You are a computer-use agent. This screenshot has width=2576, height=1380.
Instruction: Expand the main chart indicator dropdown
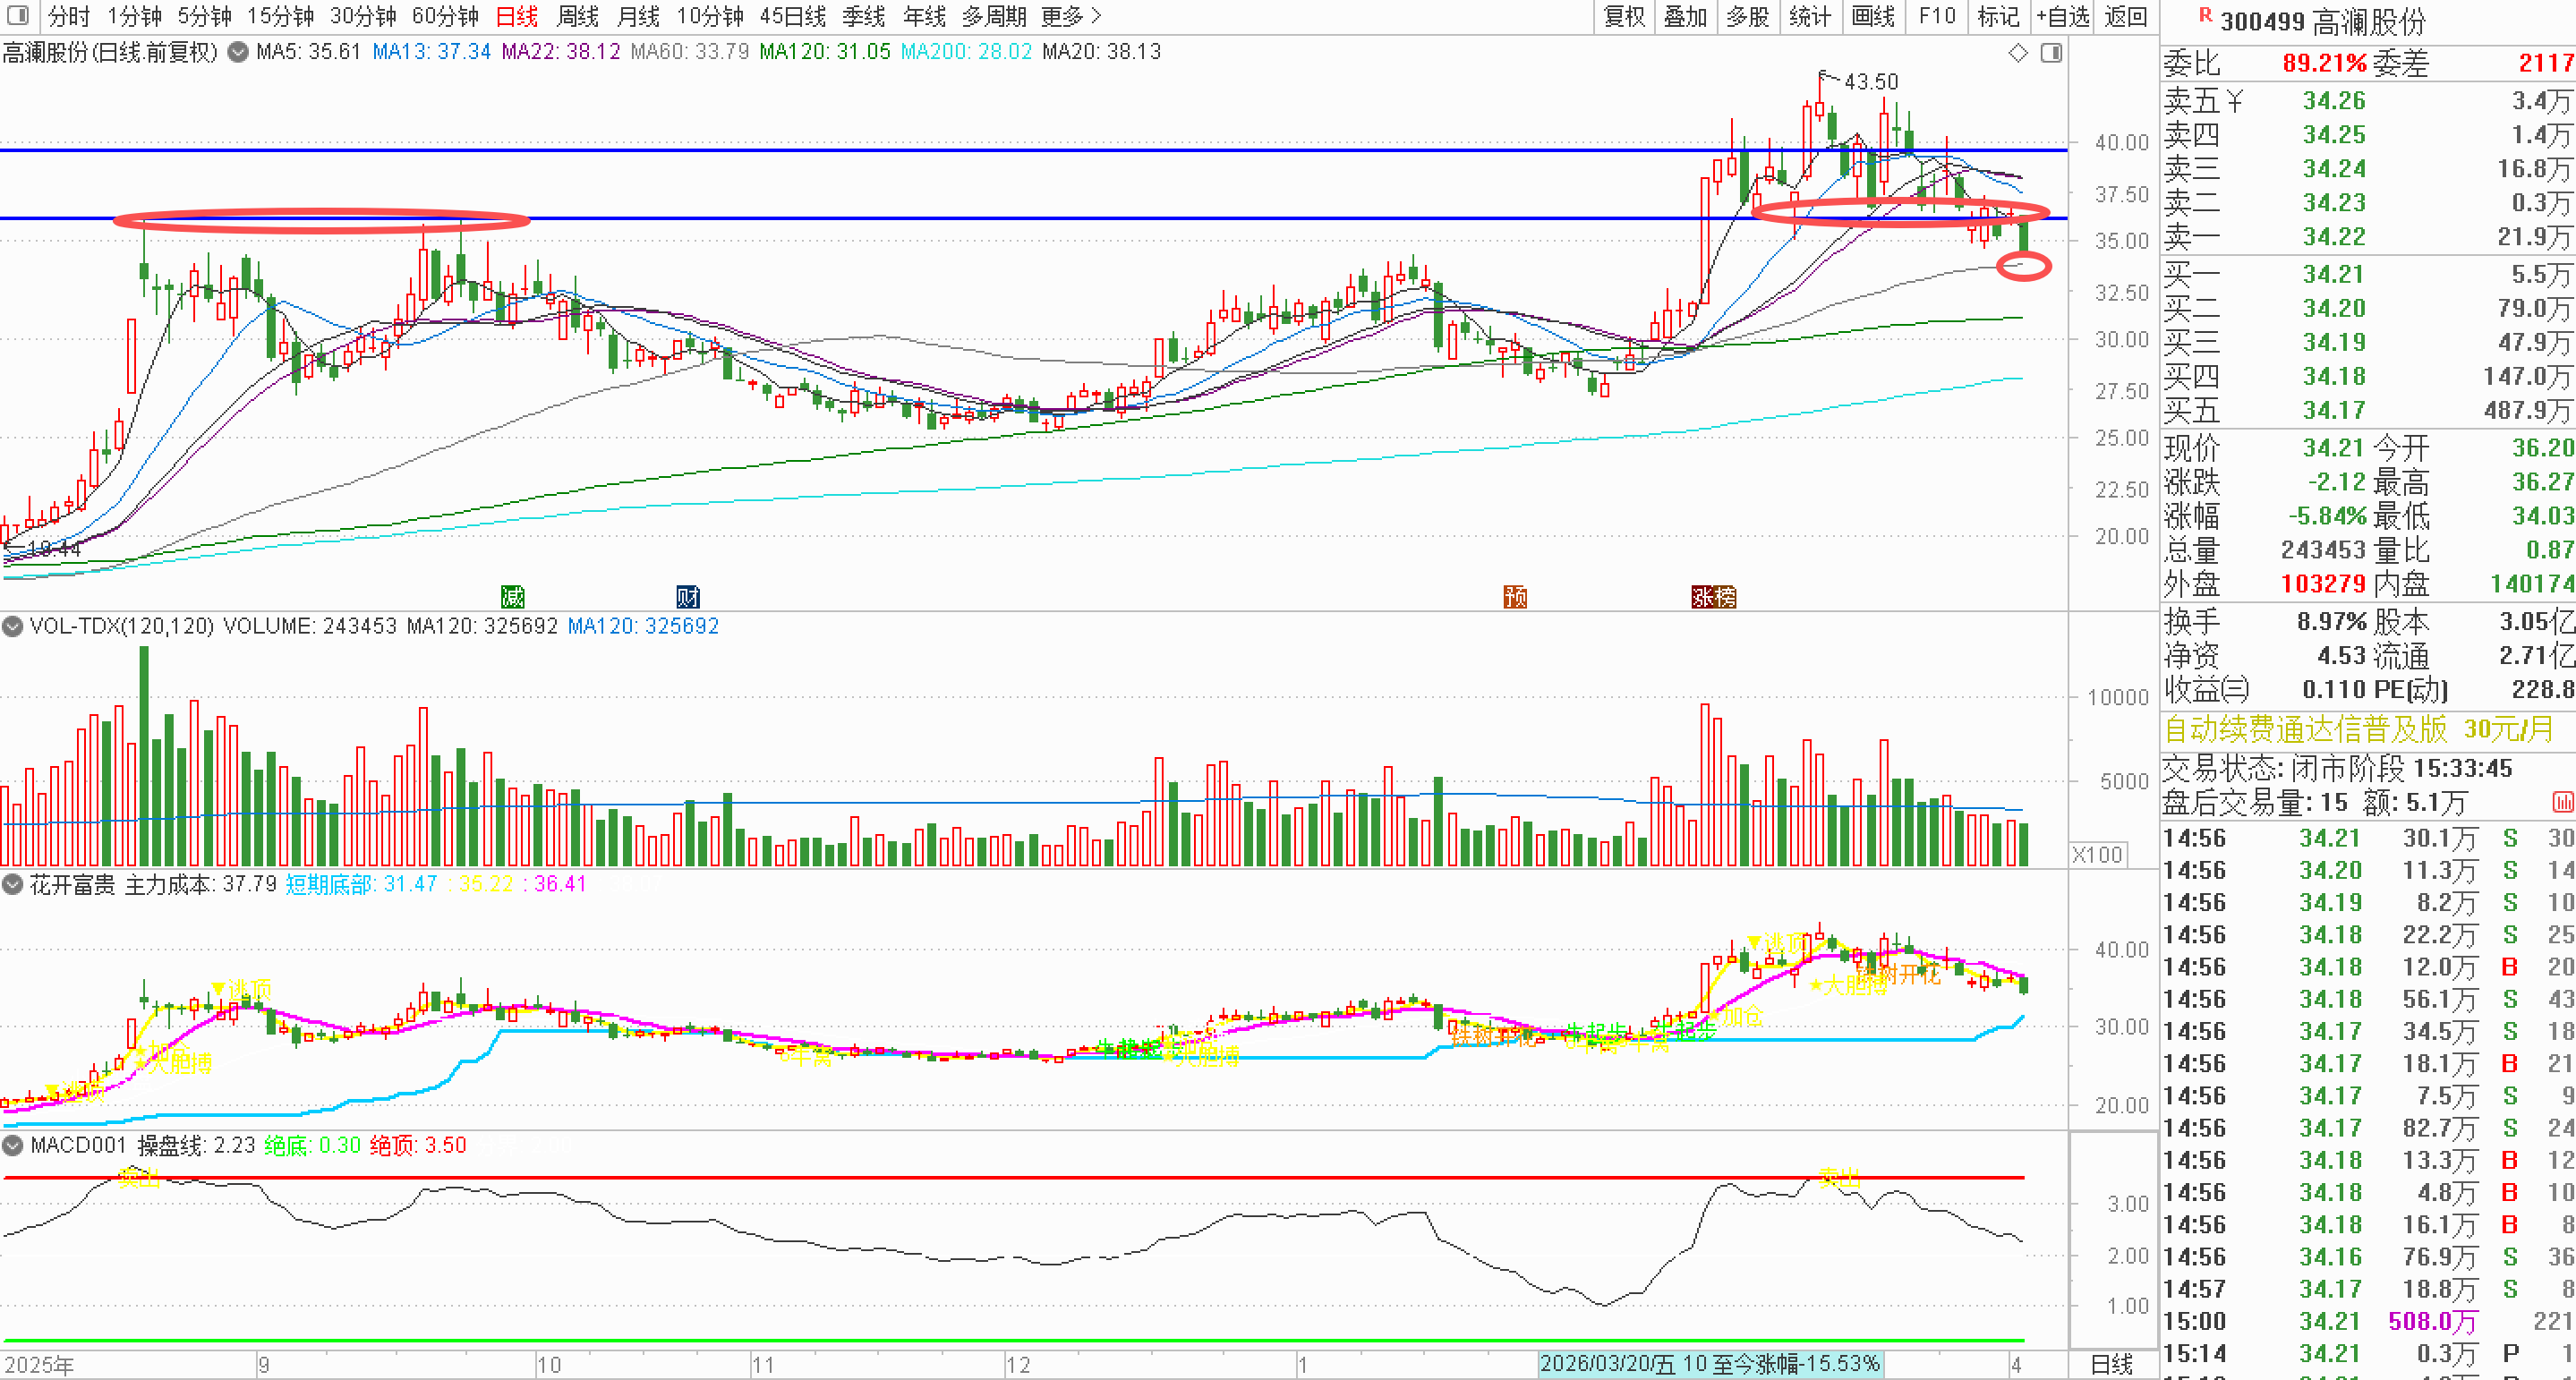pos(238,52)
